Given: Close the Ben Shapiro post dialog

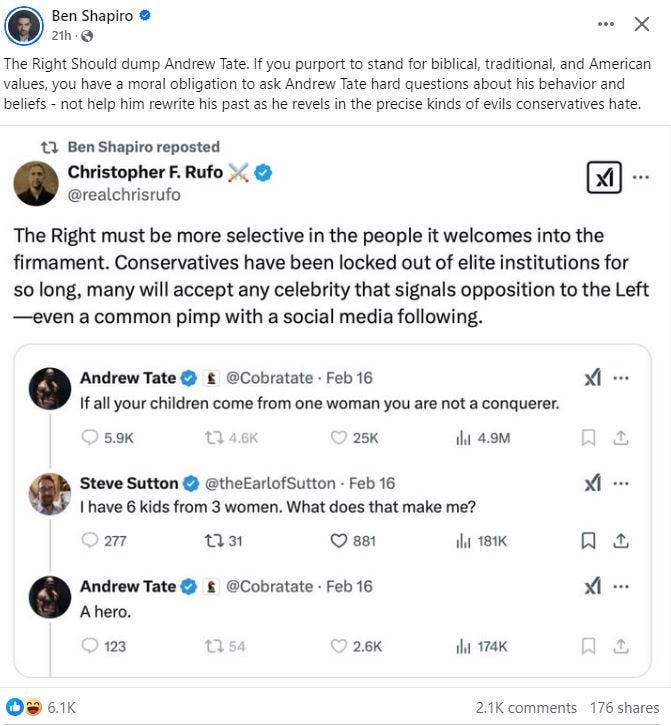Looking at the screenshot, I should 642,24.
